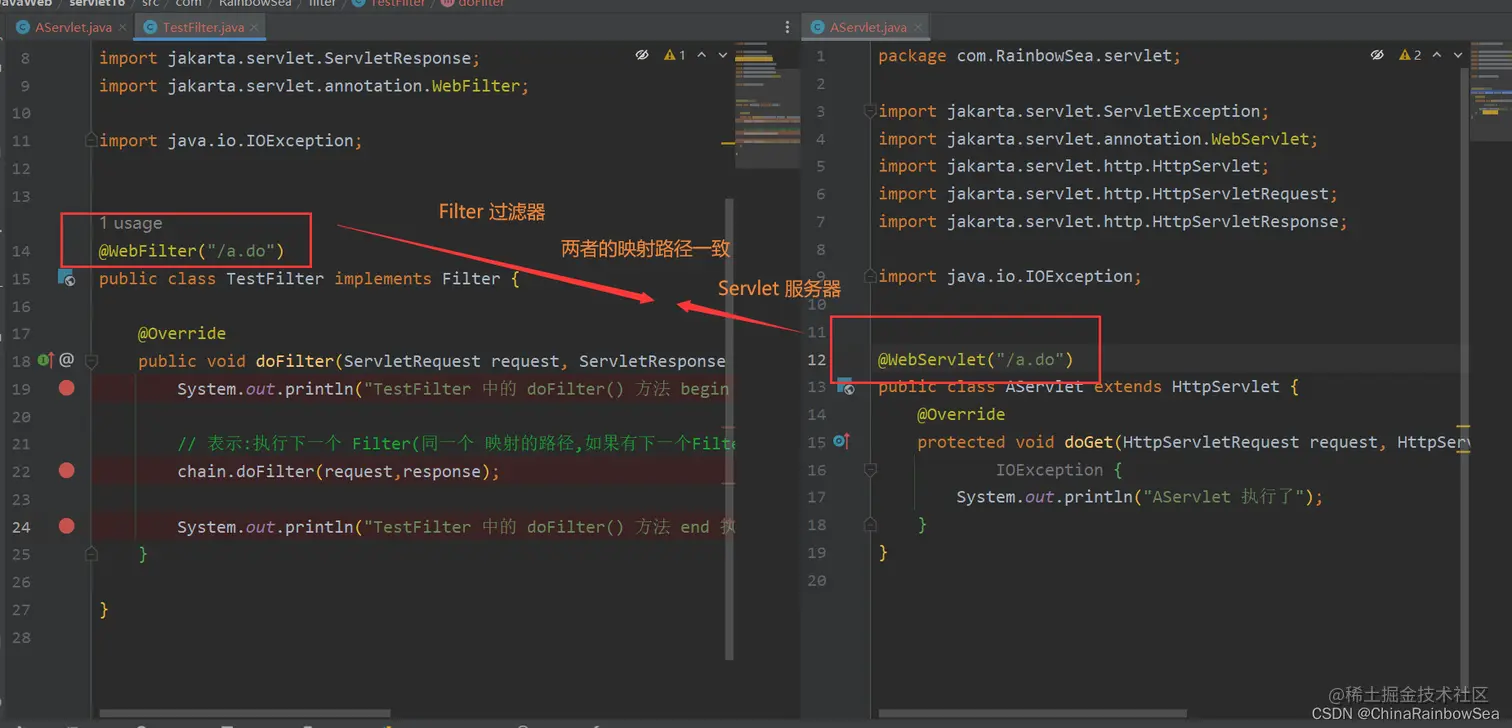This screenshot has height=728, width=1512.
Task: Close right editor AServlet.java tab
Action: [x=917, y=27]
